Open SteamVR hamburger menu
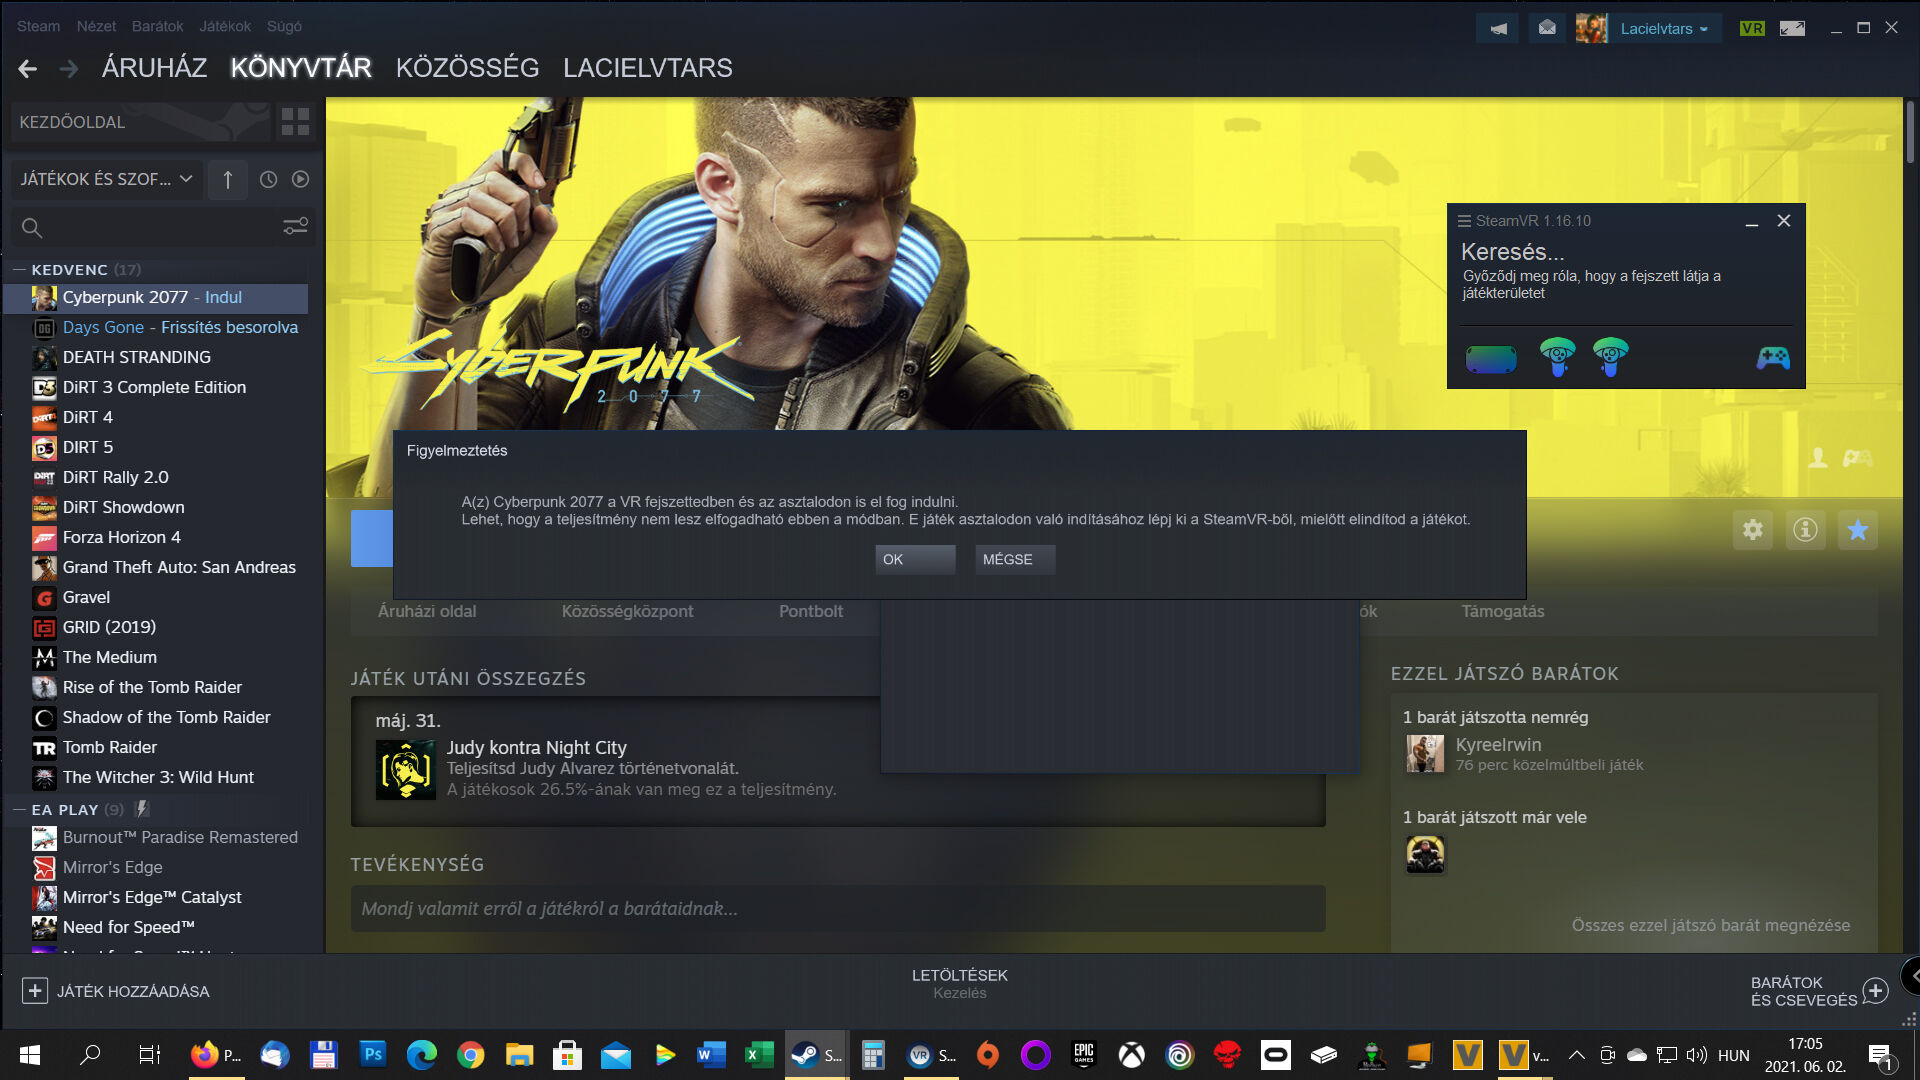The image size is (1920, 1080). (1464, 221)
